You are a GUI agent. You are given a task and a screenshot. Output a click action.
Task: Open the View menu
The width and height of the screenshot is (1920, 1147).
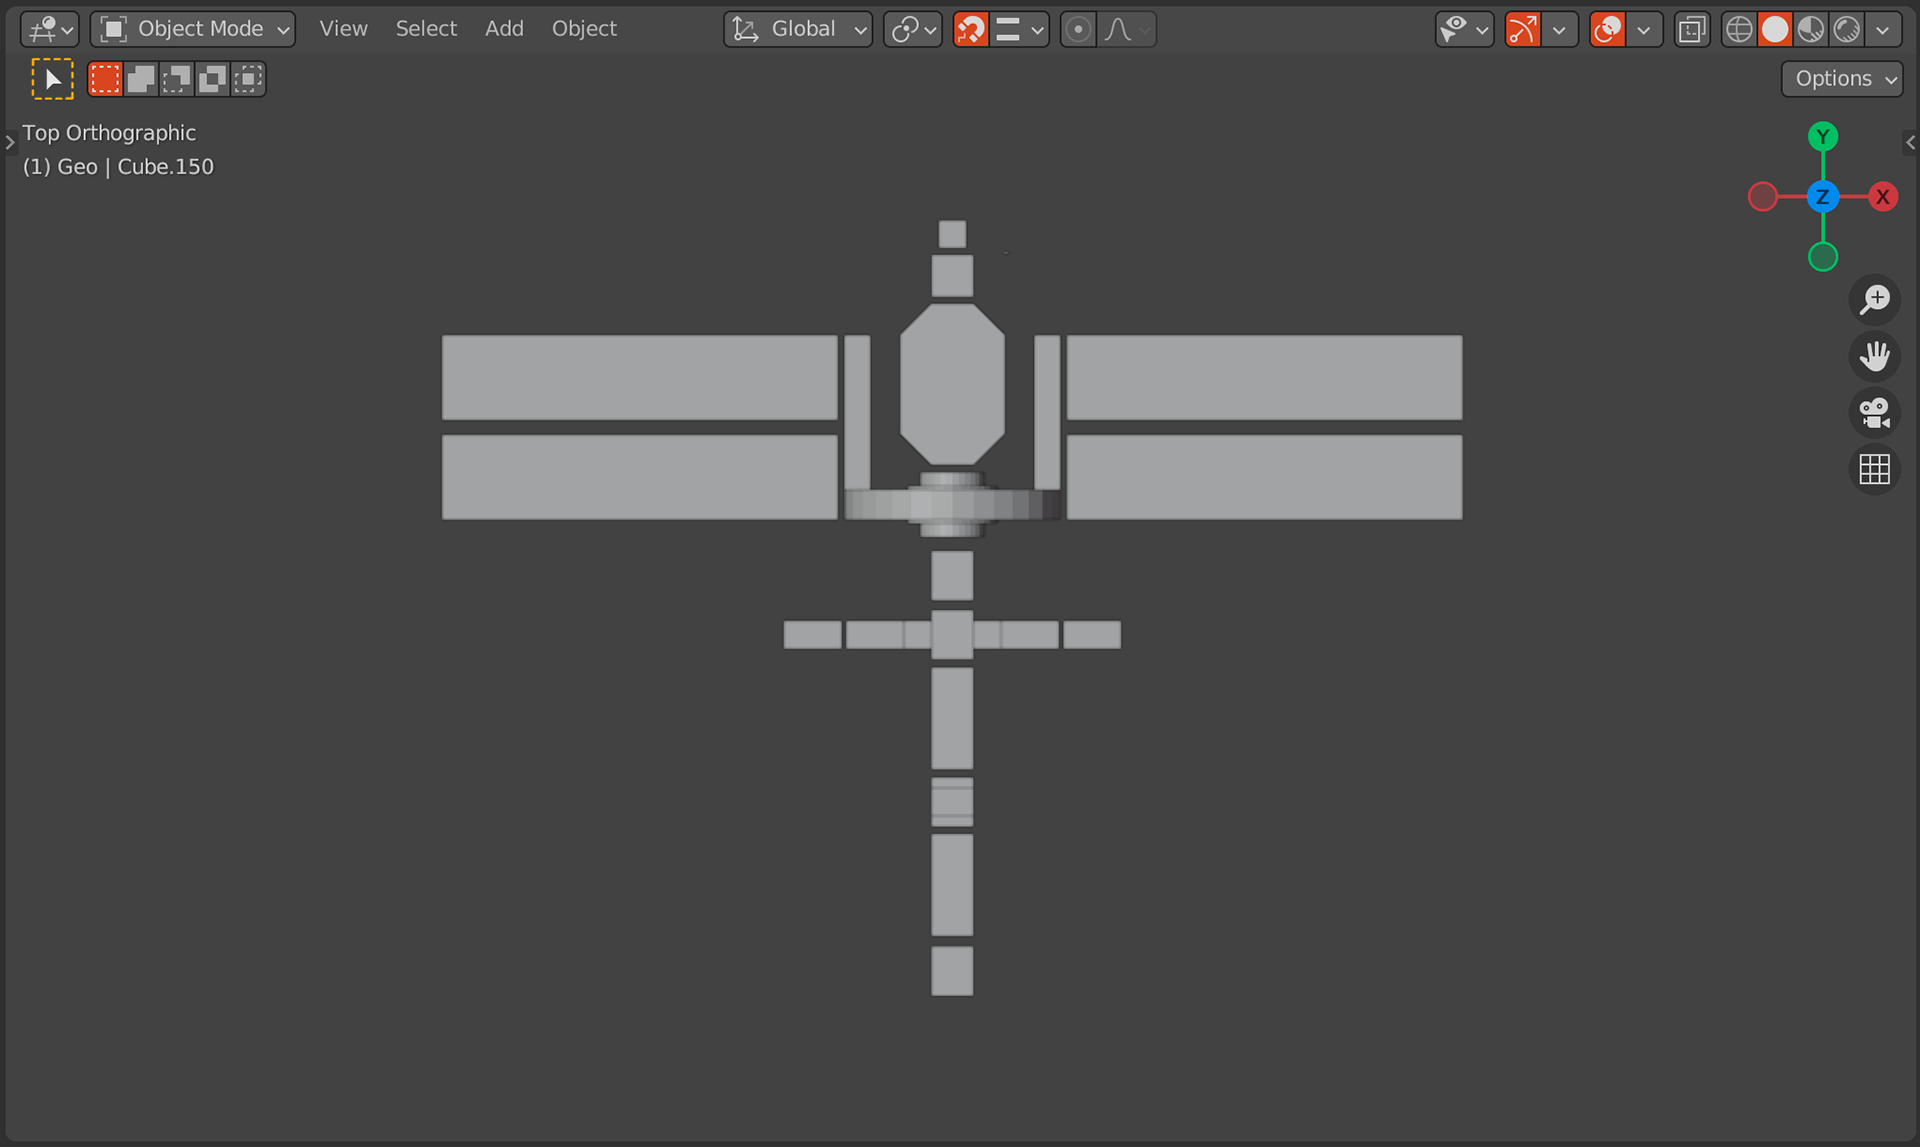coord(343,29)
